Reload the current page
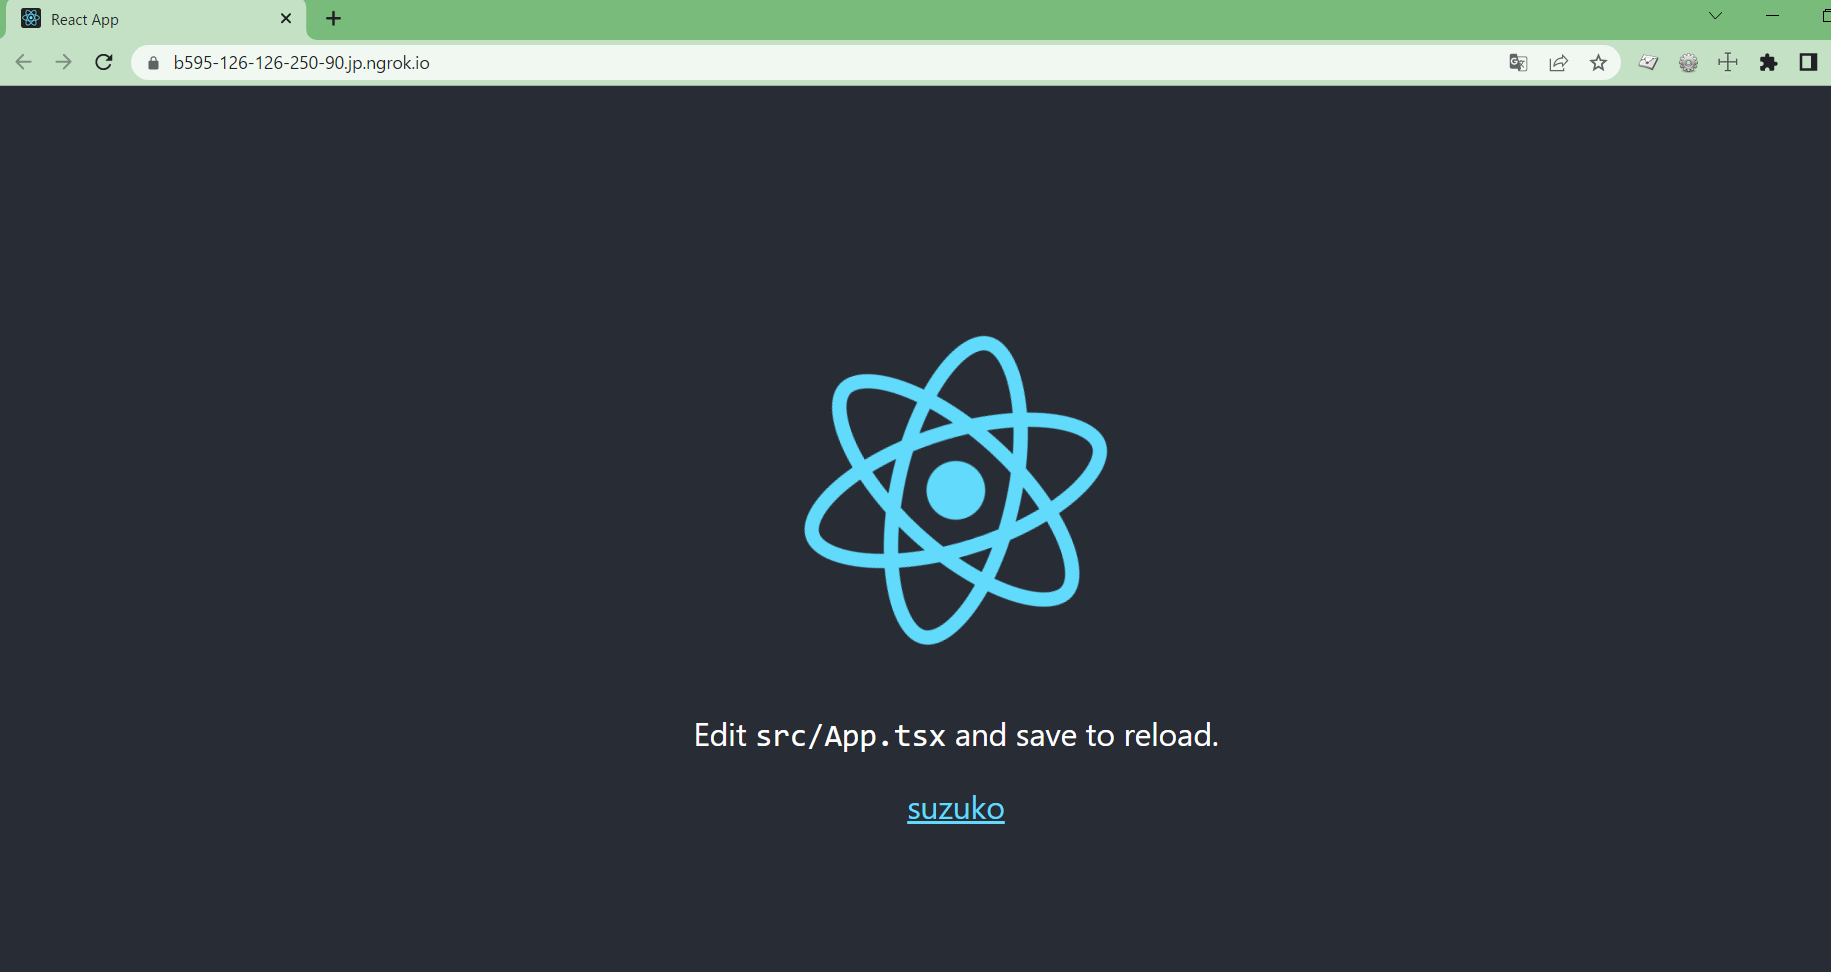 click(x=104, y=62)
